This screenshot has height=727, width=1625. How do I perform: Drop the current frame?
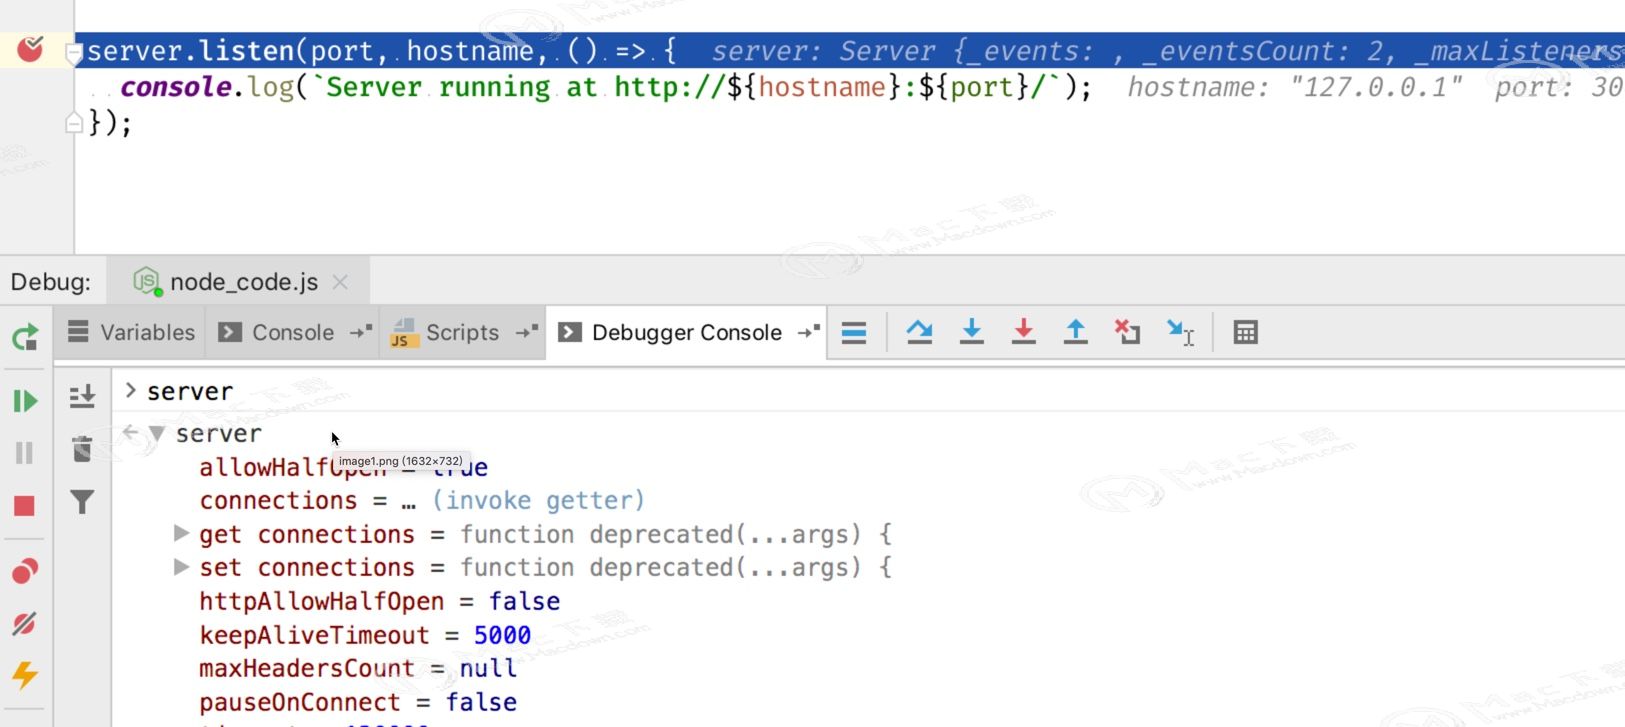click(x=1127, y=332)
